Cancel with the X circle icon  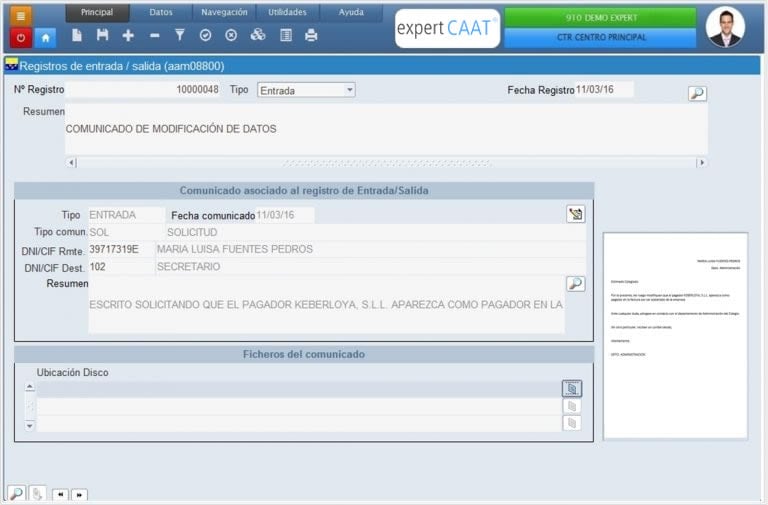pyautogui.click(x=231, y=35)
